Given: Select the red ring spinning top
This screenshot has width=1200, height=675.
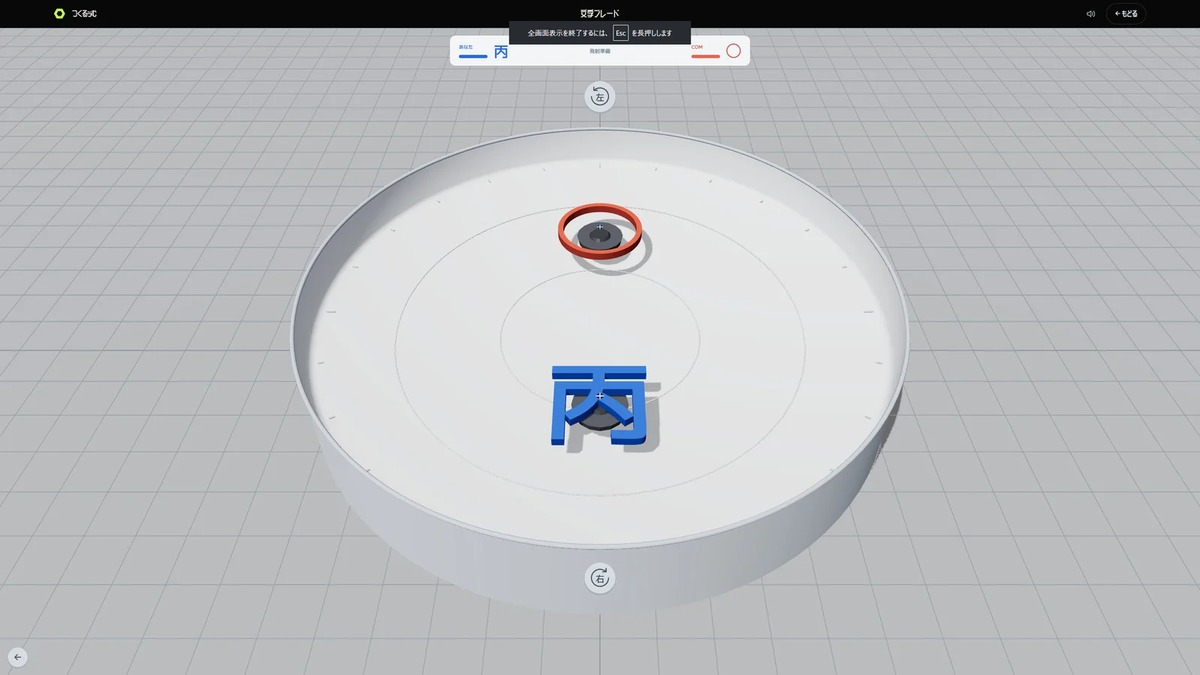Looking at the screenshot, I should tap(600, 232).
